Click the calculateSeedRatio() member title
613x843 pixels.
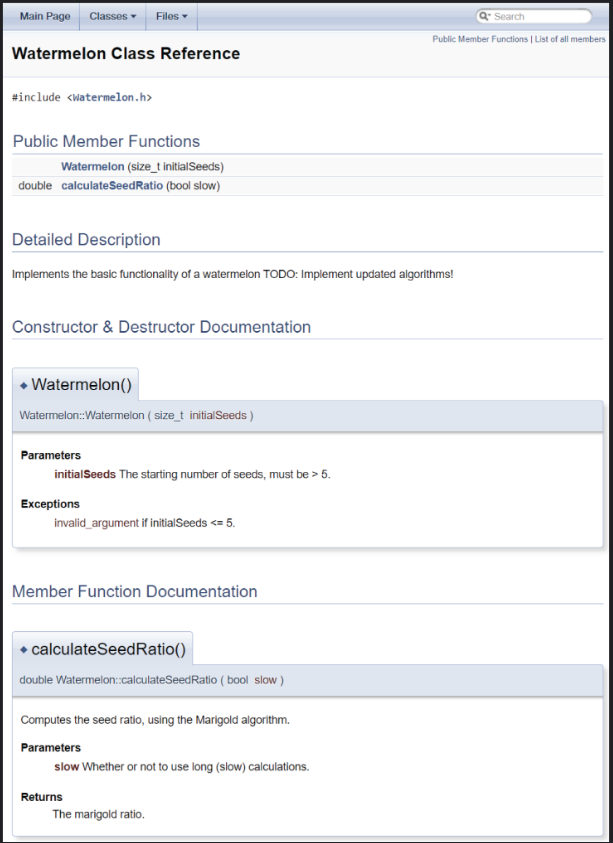coord(109,649)
